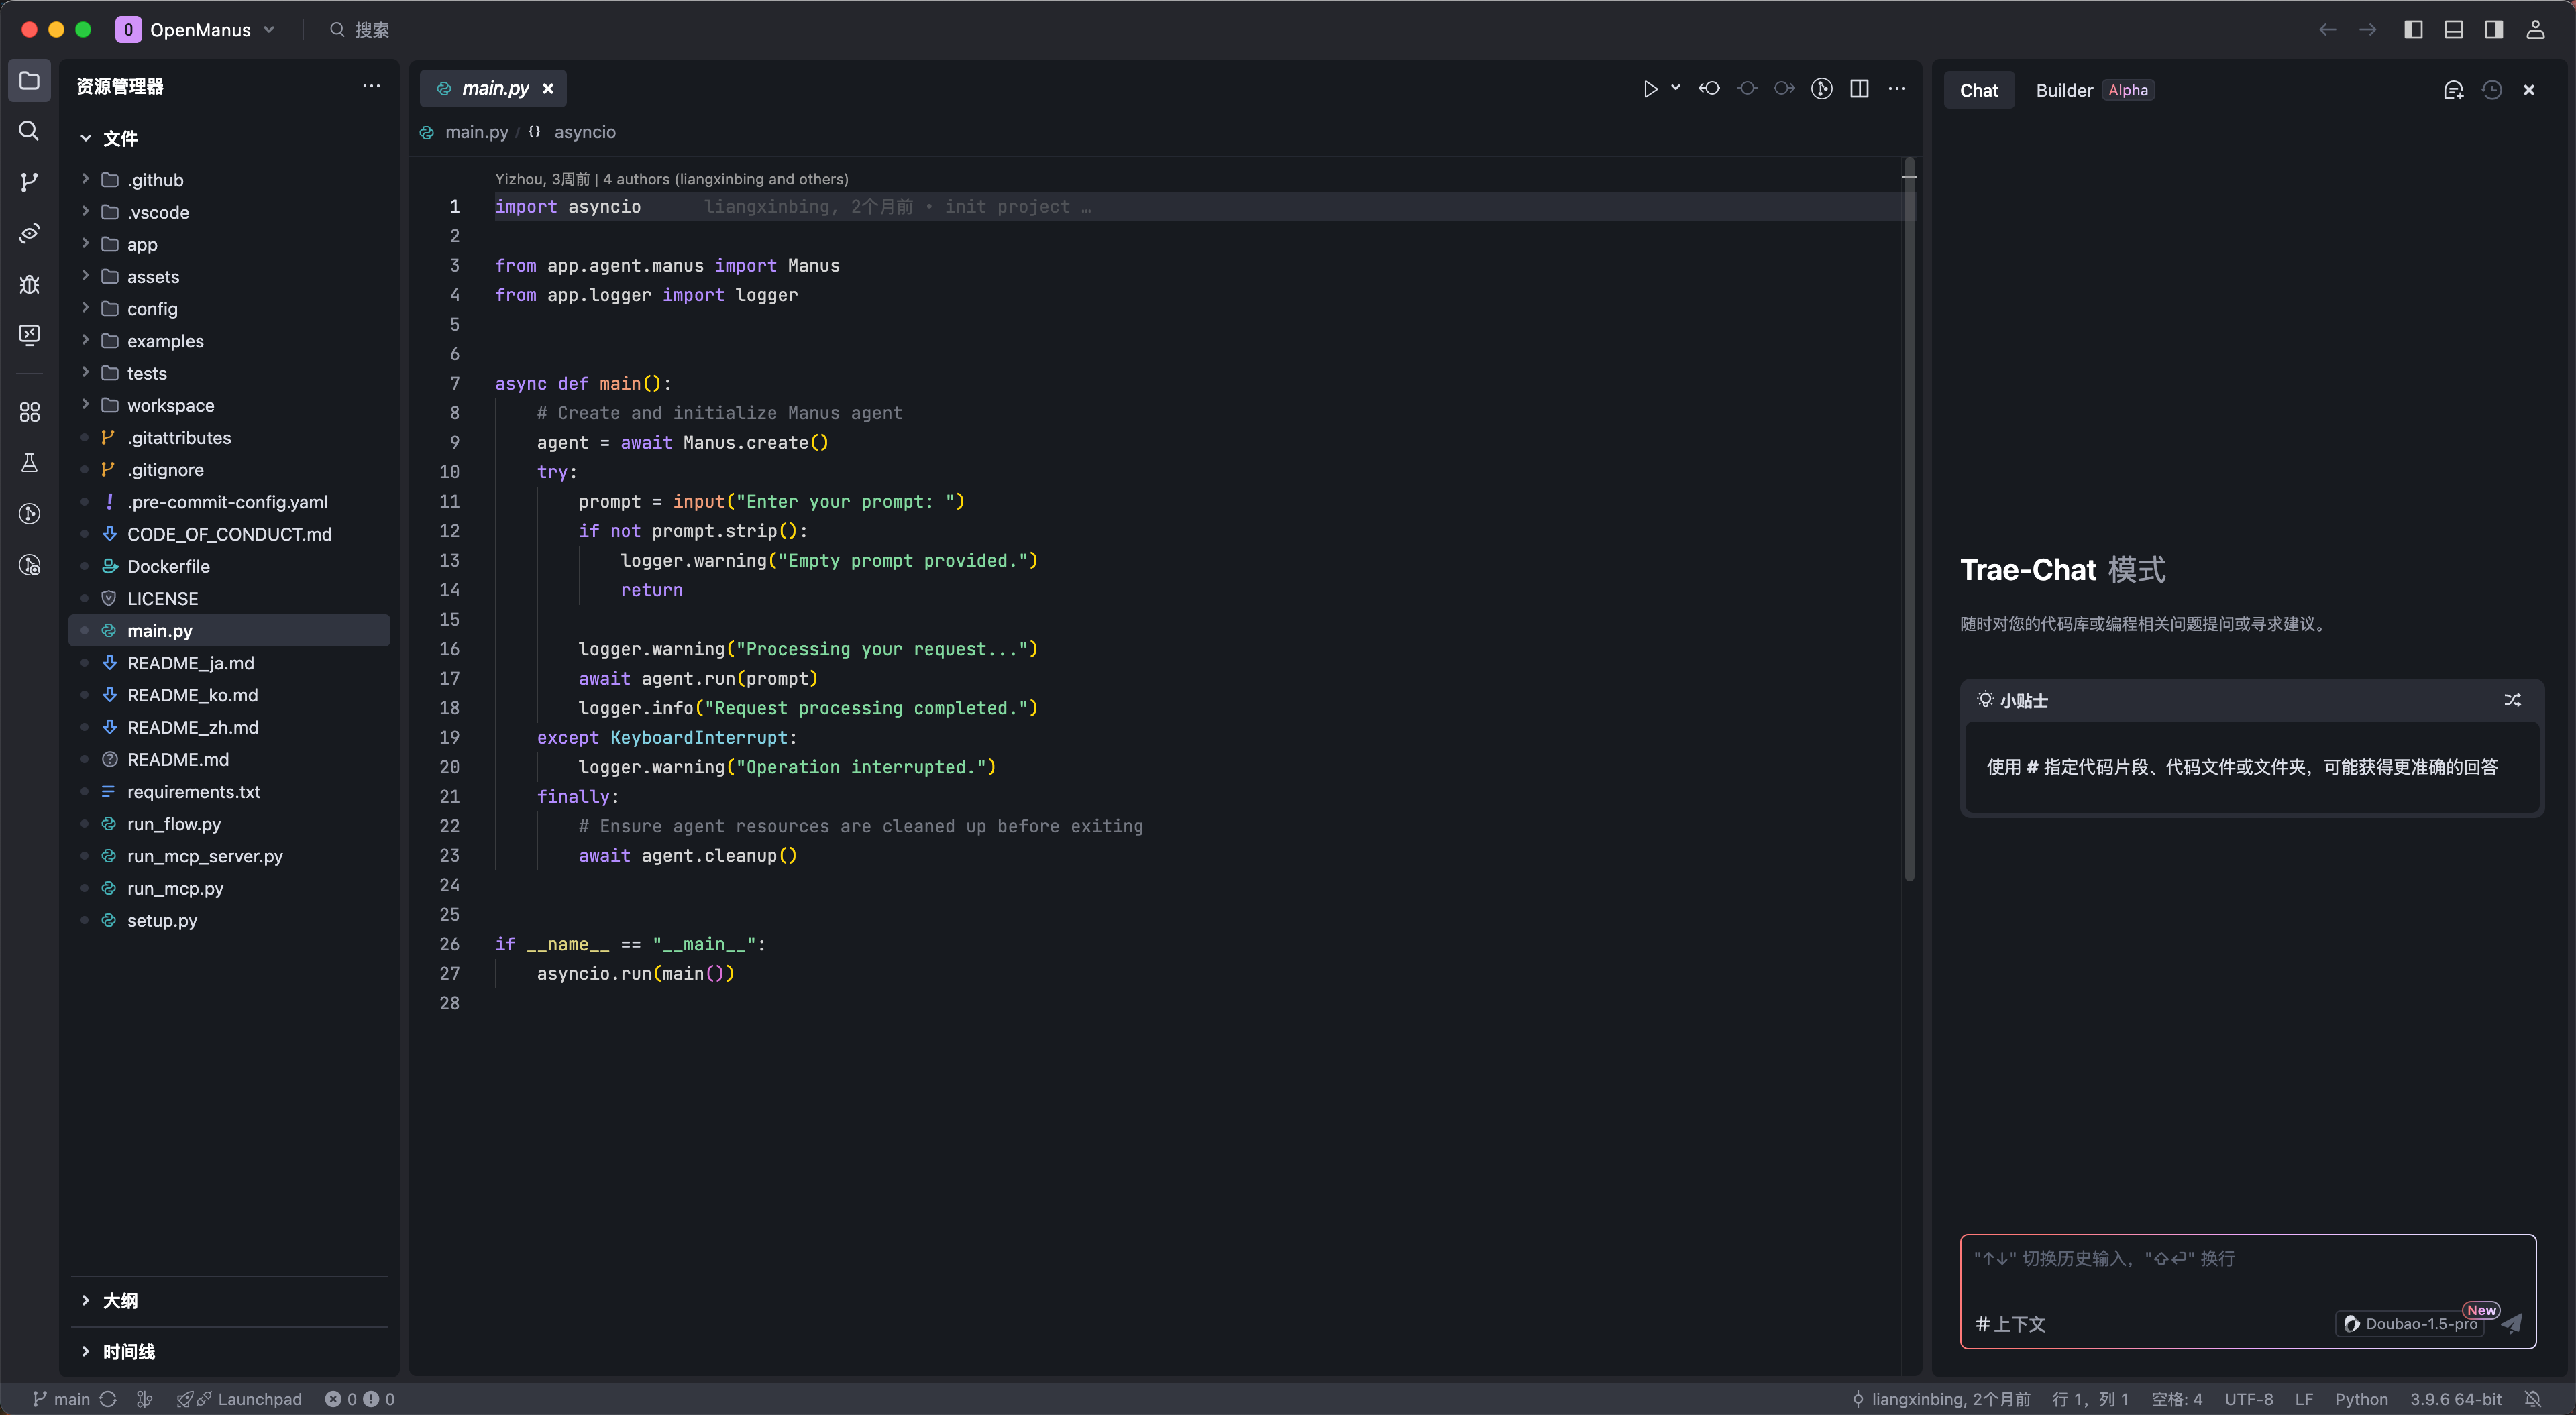Screen dimensions: 2576x1415
Task: Open the Search view in activity bar
Action: (x=29, y=131)
